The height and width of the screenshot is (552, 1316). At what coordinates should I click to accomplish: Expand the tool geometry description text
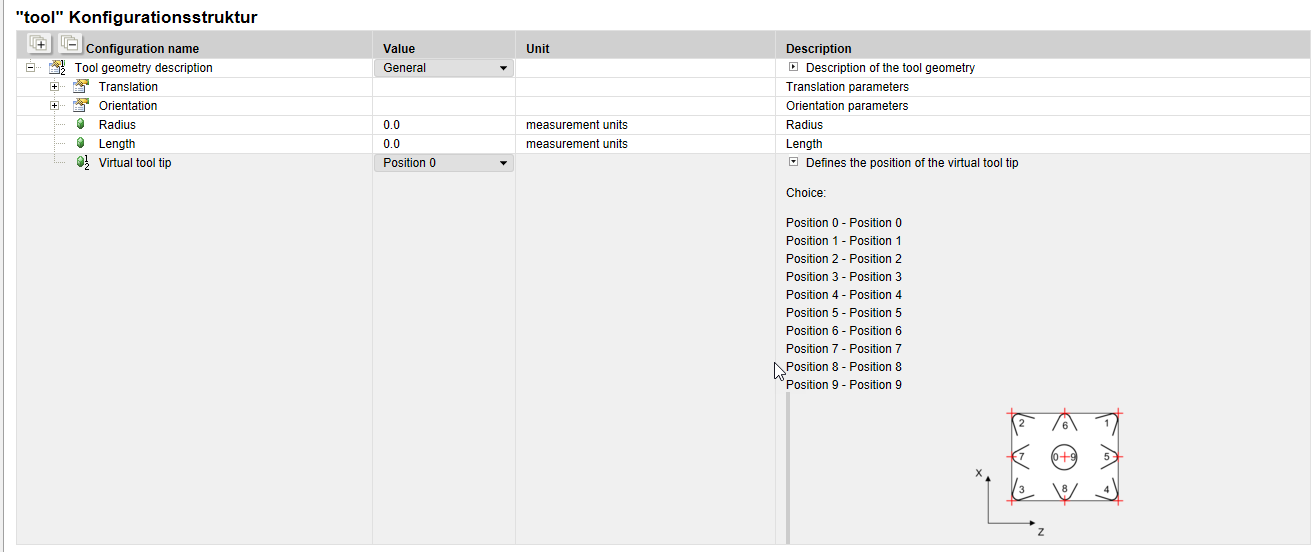(x=793, y=68)
